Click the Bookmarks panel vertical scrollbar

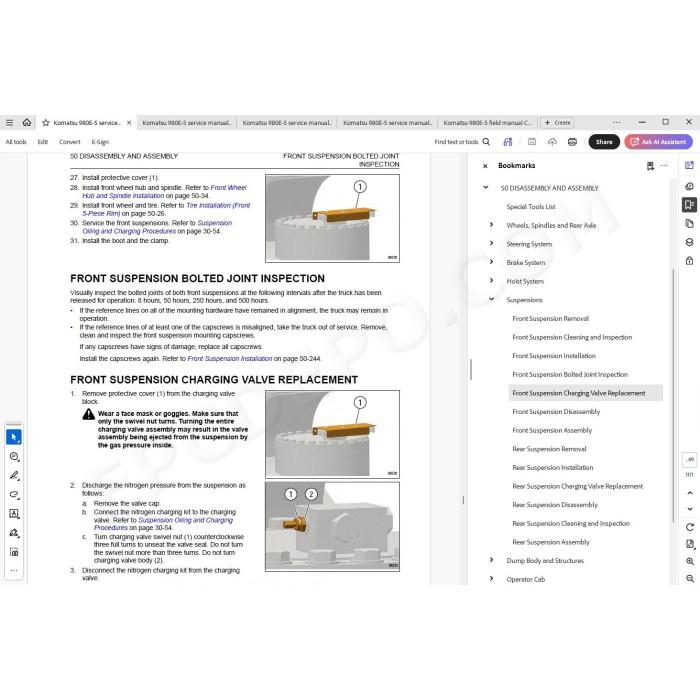(x=673, y=395)
